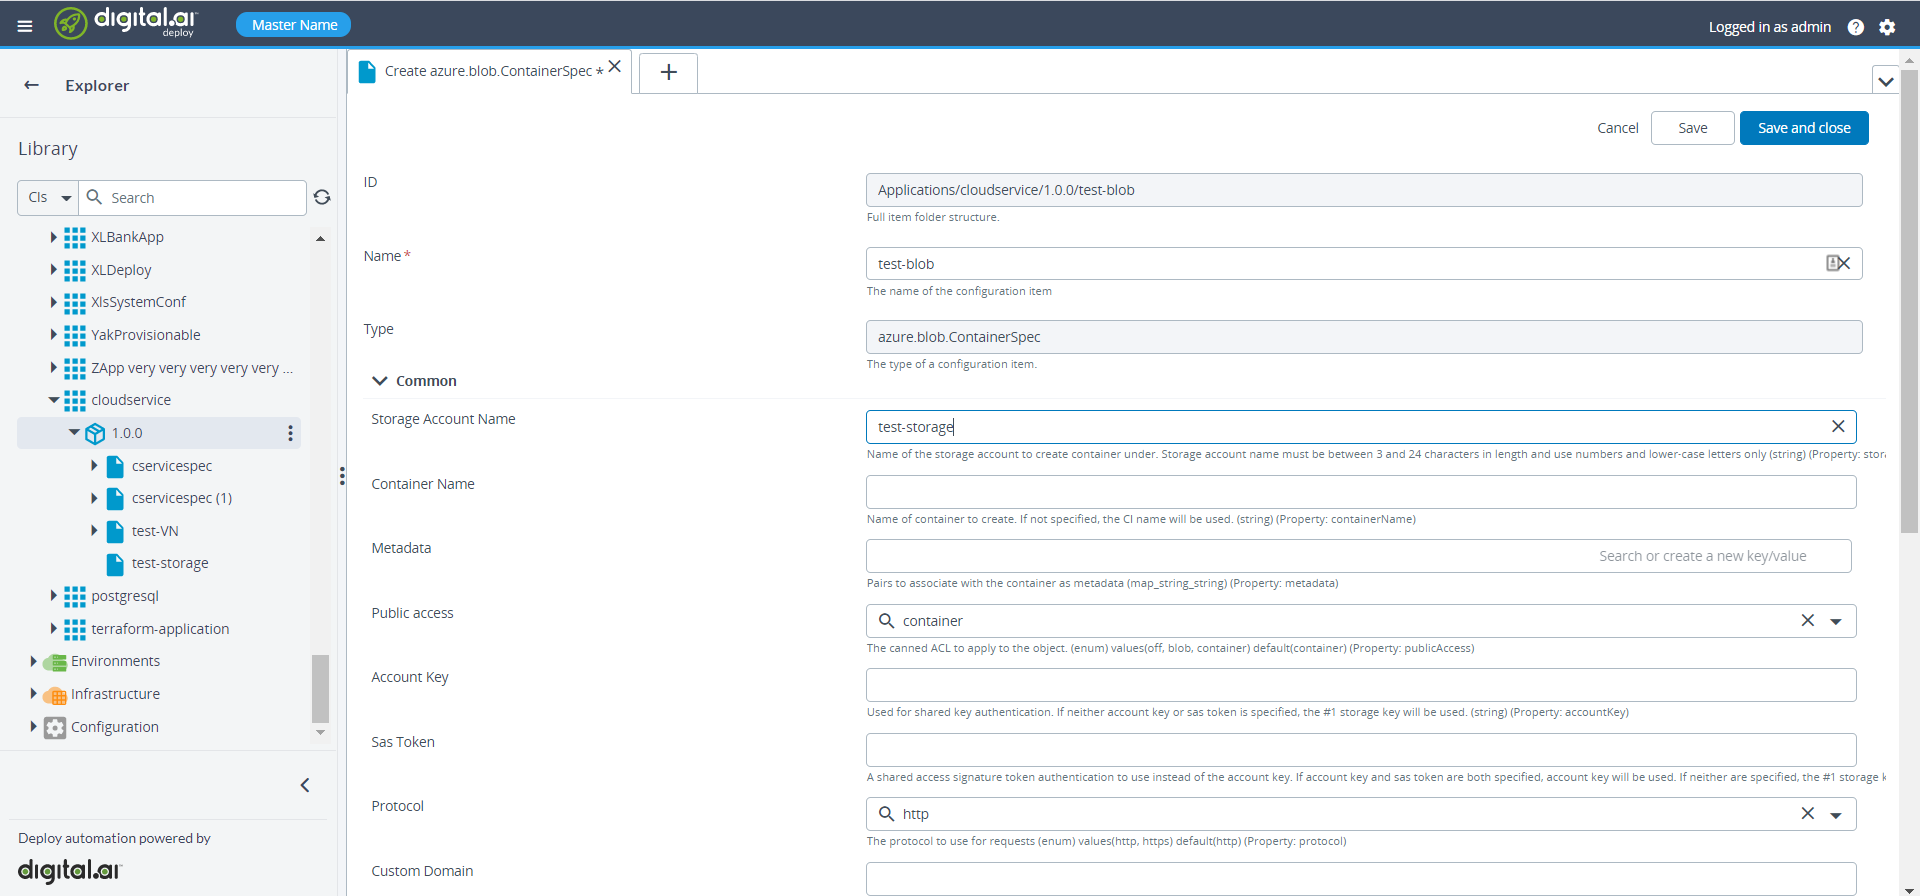Open the settings gear icon

(x=1887, y=27)
